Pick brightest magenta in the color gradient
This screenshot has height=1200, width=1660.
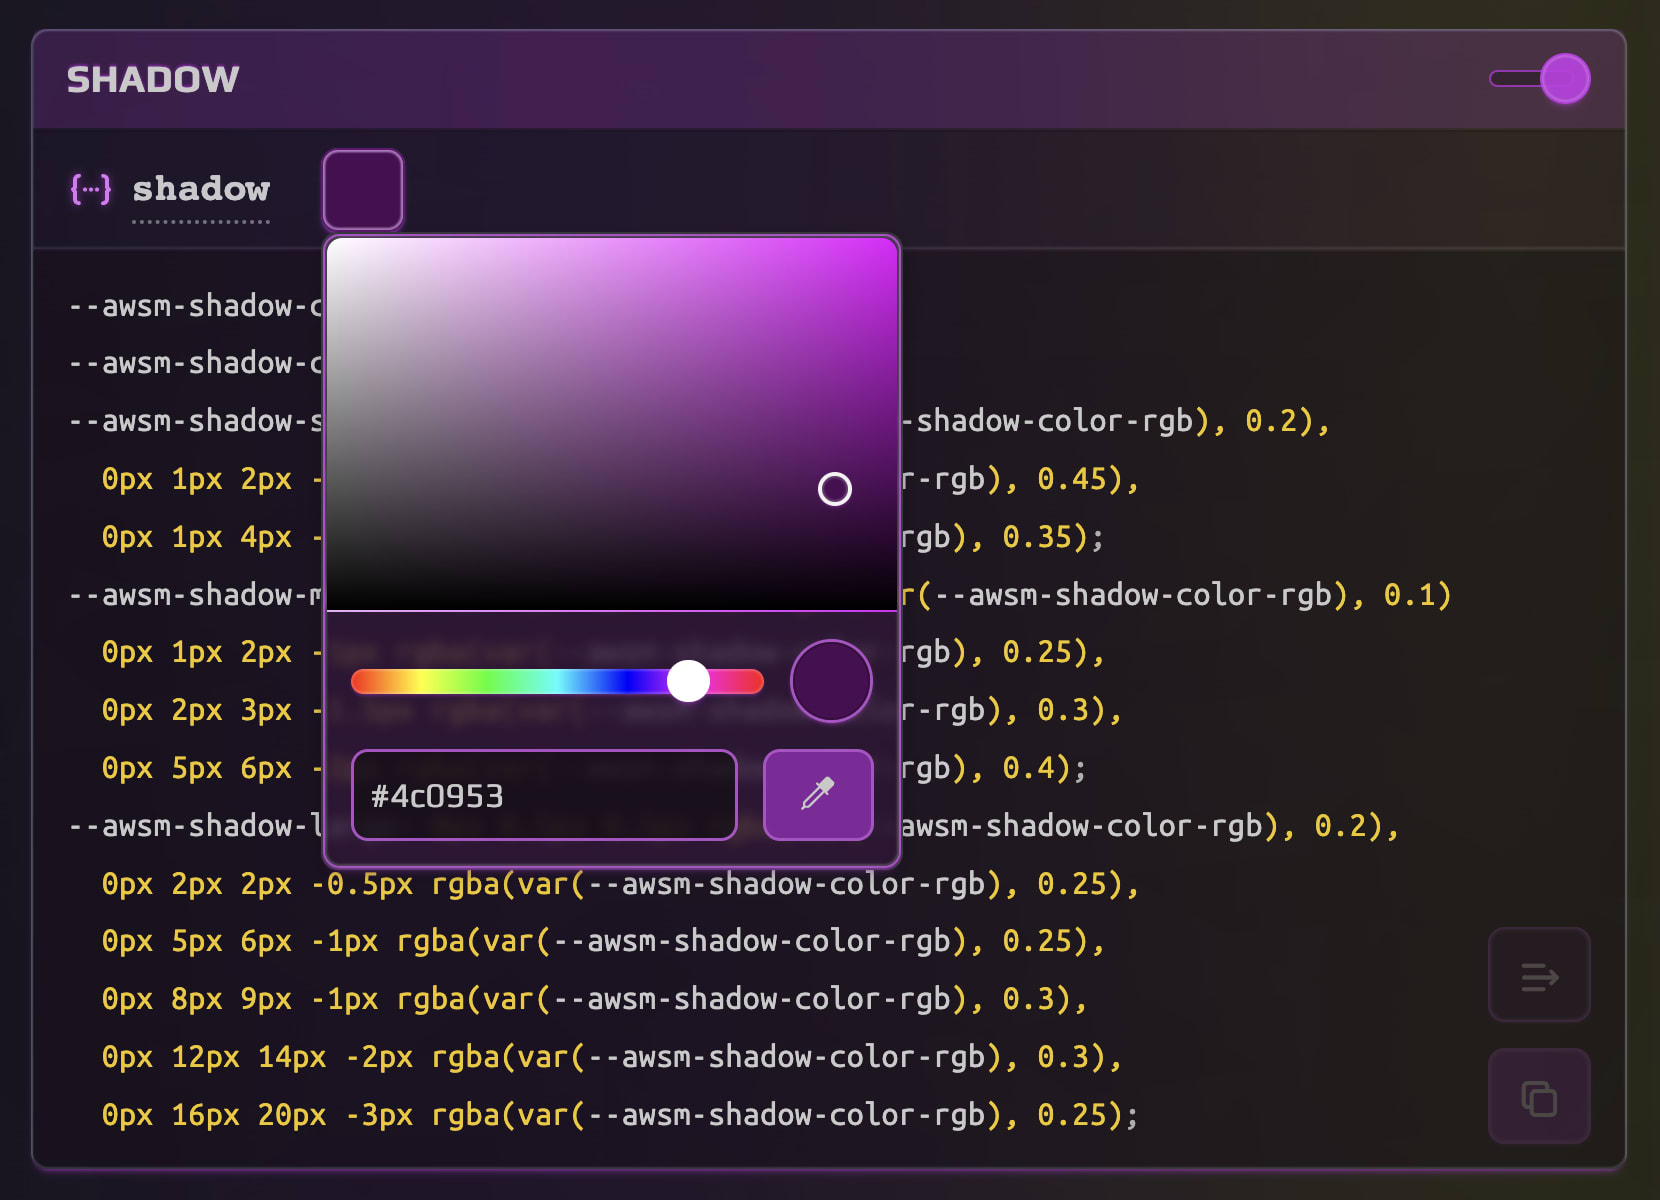894,240
